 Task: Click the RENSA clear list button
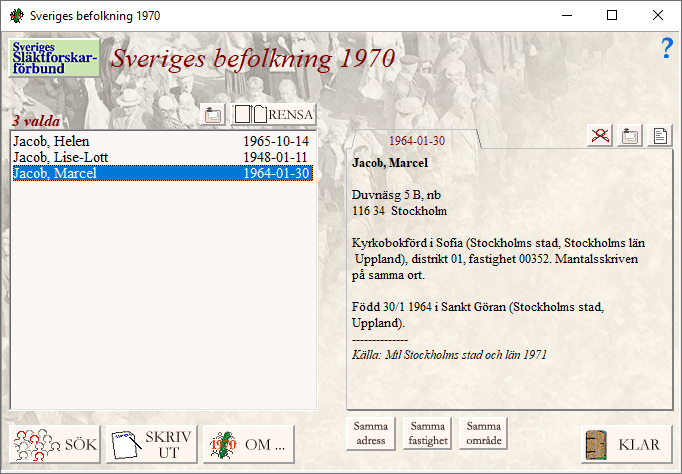tap(274, 115)
